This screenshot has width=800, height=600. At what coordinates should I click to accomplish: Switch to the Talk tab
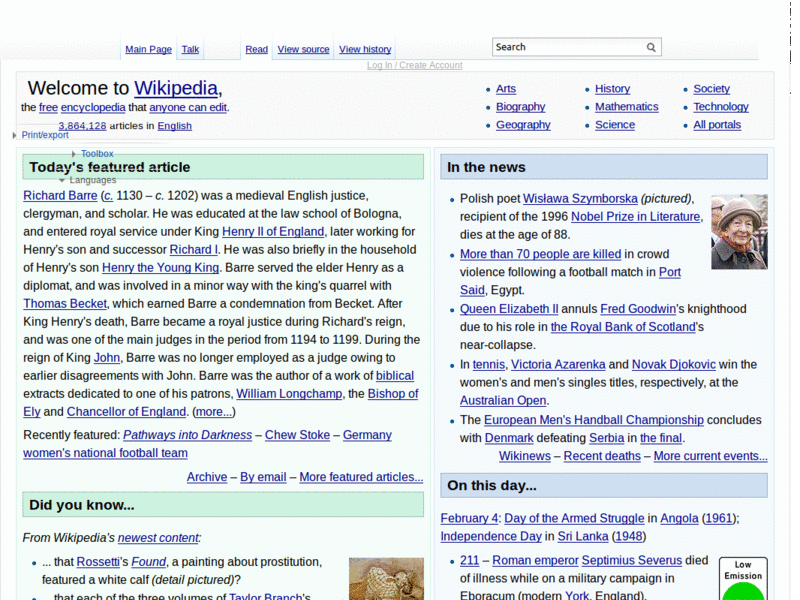(190, 49)
